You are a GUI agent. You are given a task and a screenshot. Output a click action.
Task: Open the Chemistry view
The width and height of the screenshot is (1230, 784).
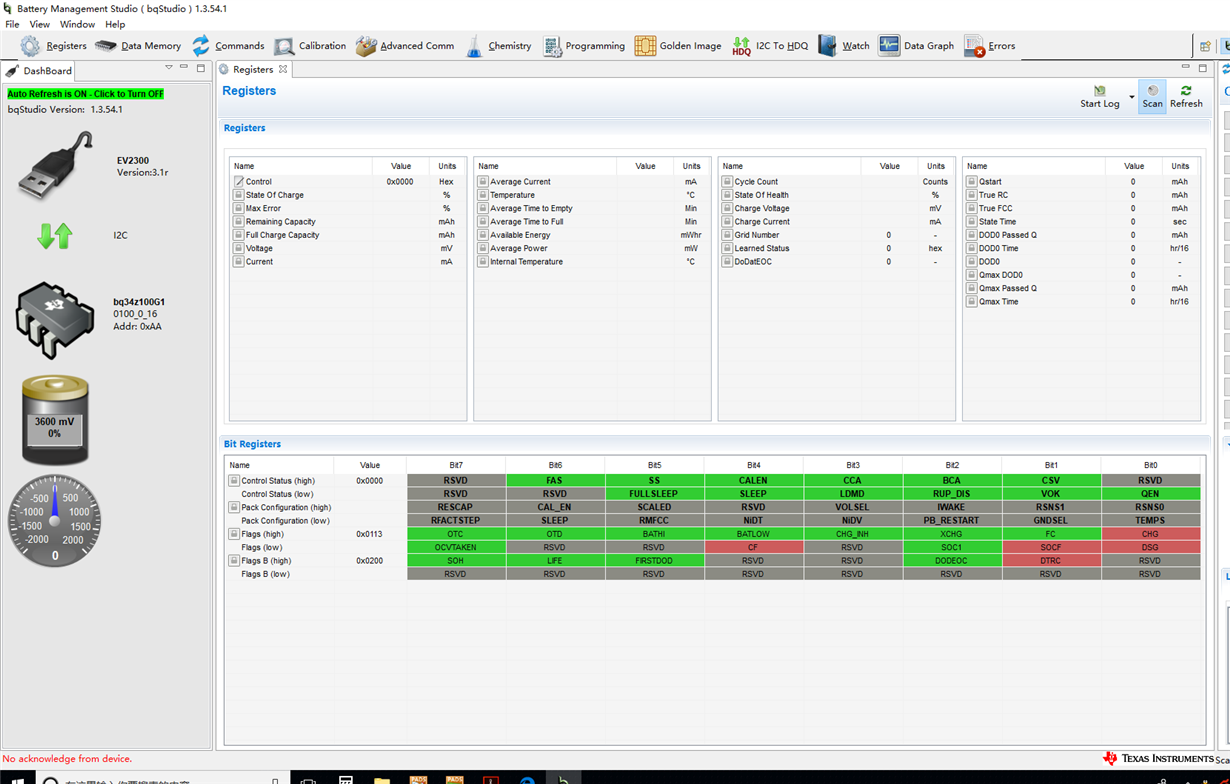[498, 46]
